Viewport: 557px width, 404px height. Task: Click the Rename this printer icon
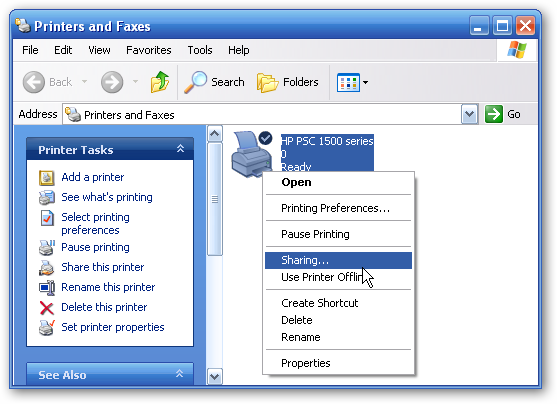coord(47,287)
